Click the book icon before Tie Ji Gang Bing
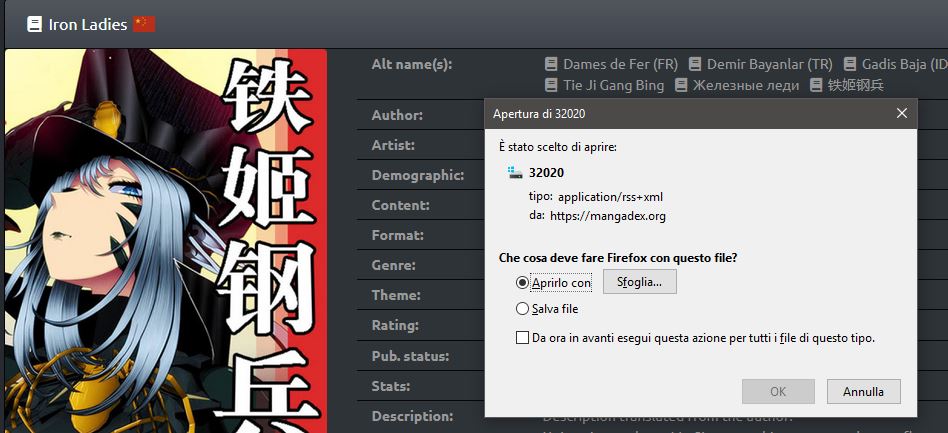This screenshot has height=433, width=948. (551, 85)
